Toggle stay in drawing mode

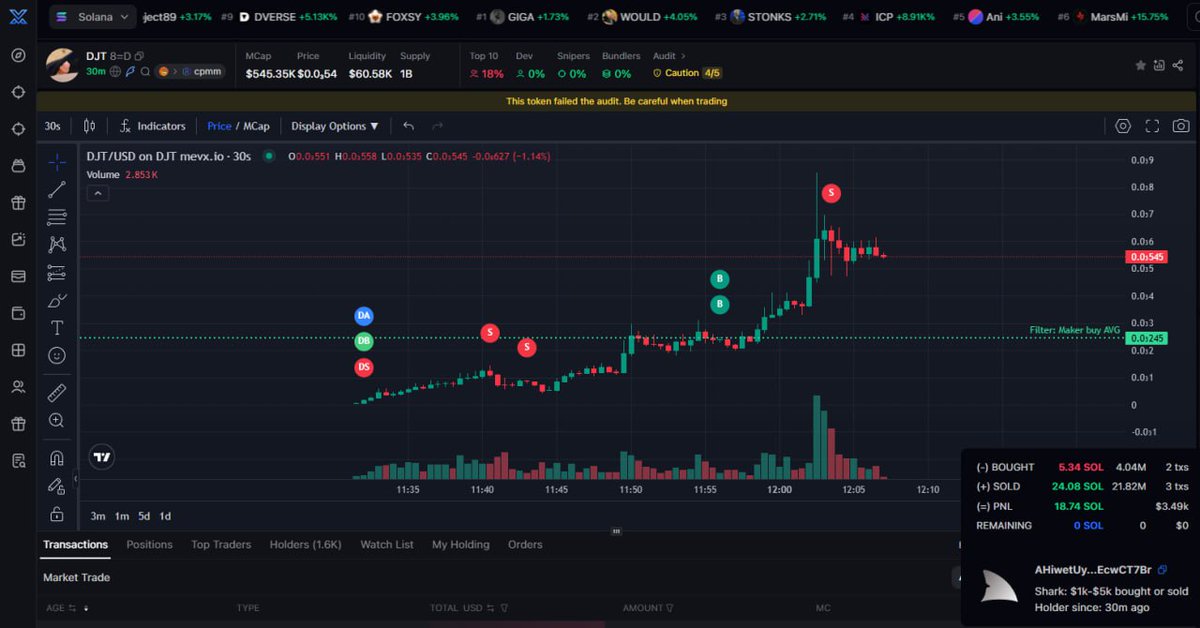pyautogui.click(x=57, y=486)
